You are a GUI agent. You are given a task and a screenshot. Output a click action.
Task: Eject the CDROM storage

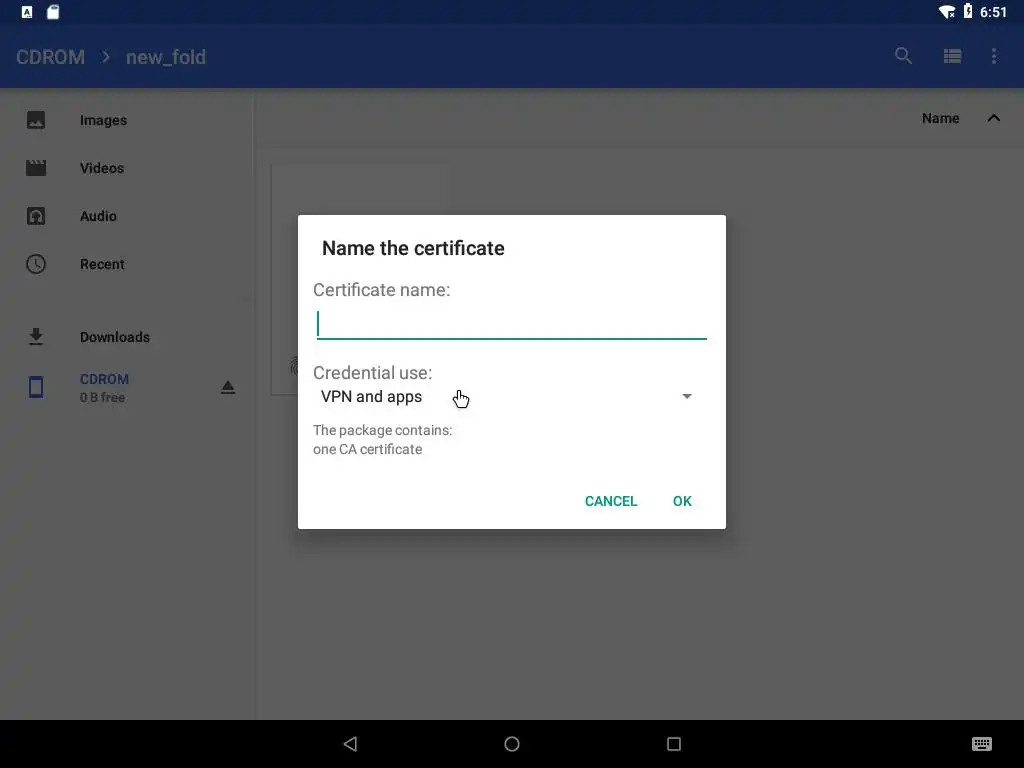[x=227, y=387]
